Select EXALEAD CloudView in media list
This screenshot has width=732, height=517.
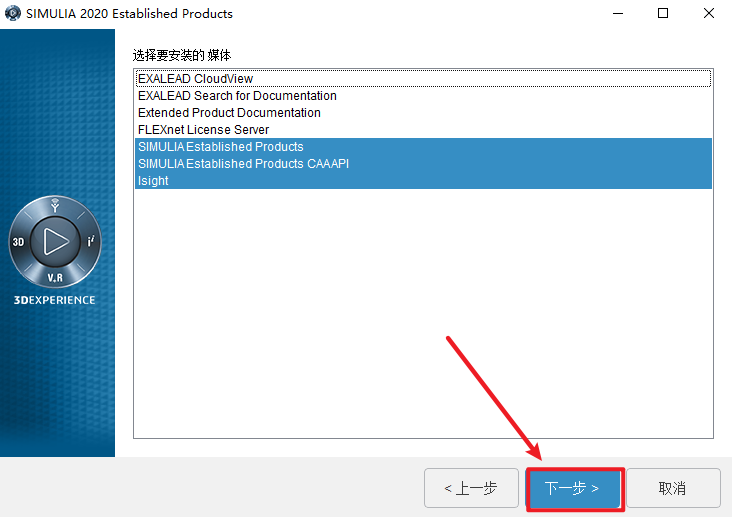pos(196,79)
